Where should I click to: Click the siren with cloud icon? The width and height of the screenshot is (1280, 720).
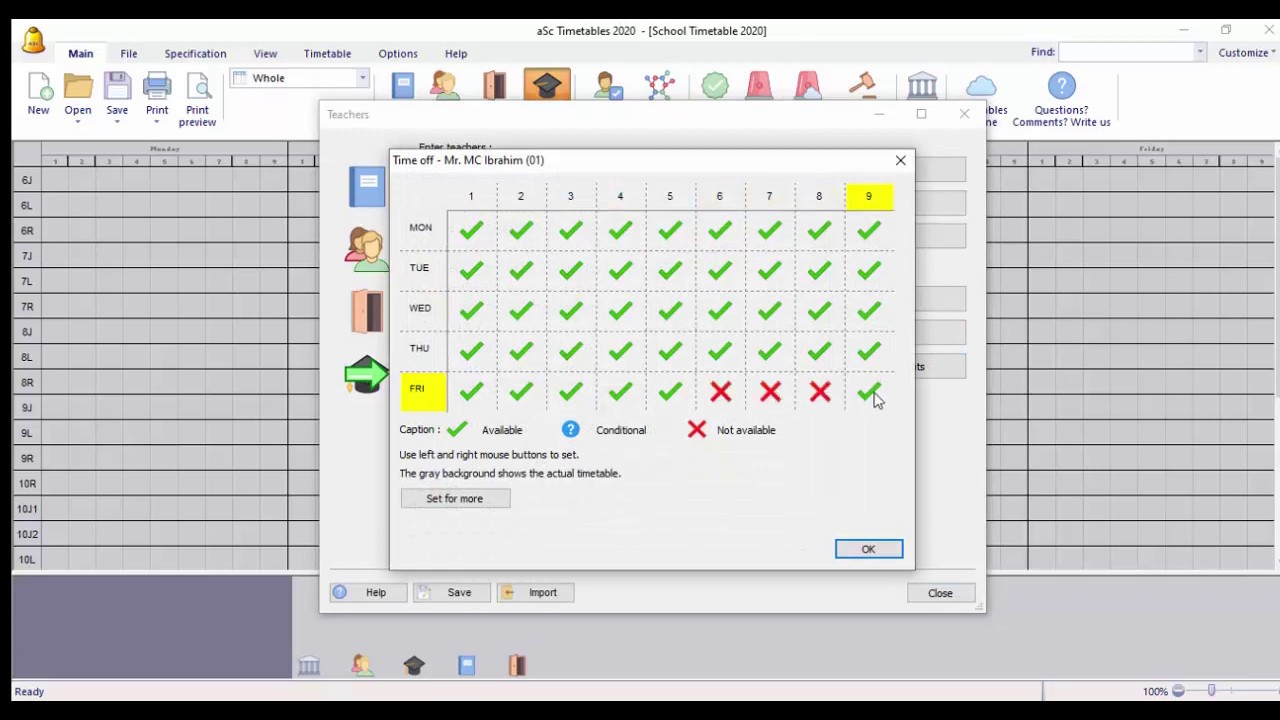(x=808, y=86)
